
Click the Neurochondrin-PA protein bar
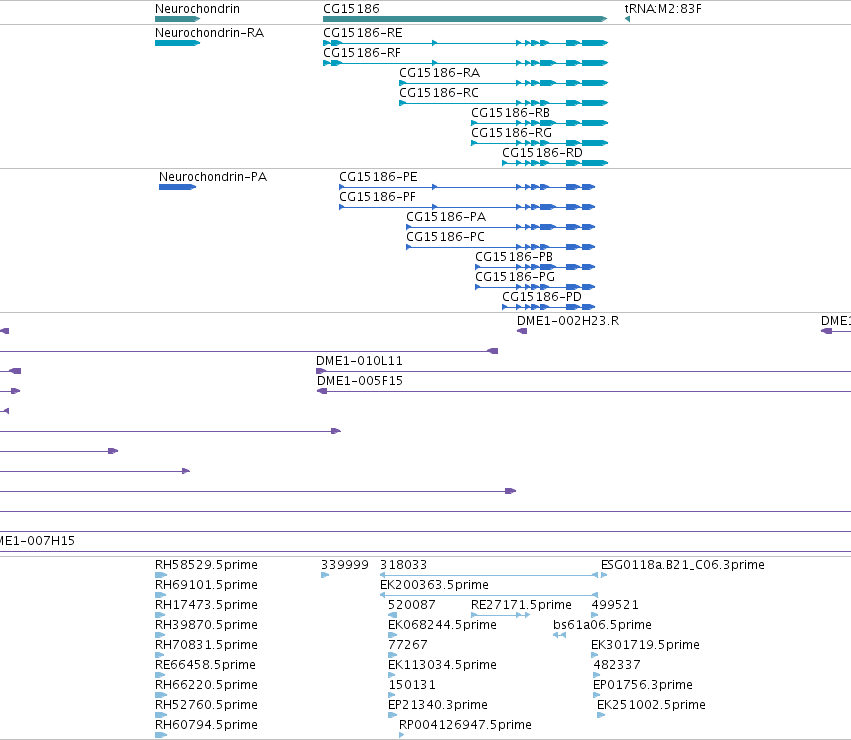[x=177, y=187]
